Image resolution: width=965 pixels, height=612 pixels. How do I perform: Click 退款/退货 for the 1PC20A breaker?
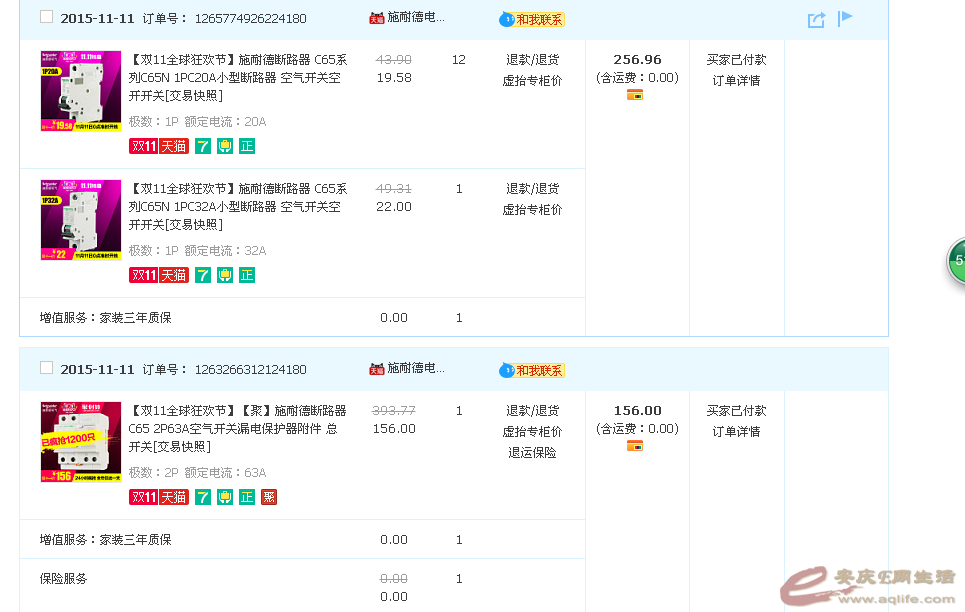532,60
